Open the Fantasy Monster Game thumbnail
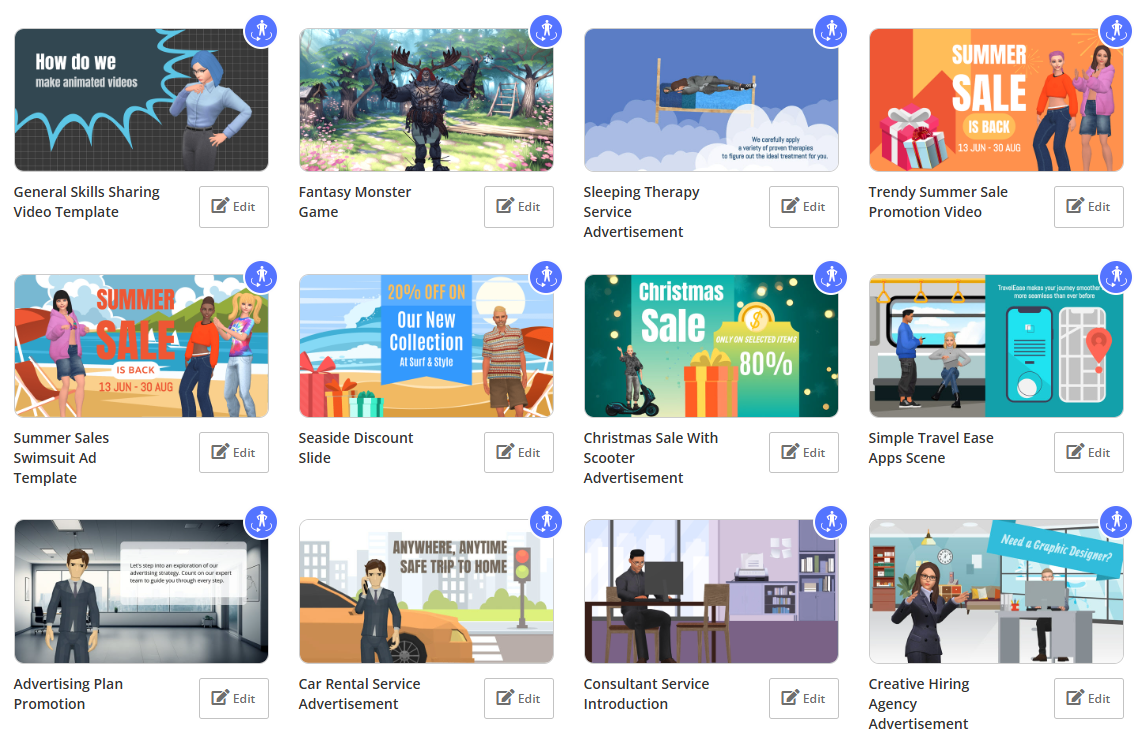The image size is (1136, 734). coord(425,100)
